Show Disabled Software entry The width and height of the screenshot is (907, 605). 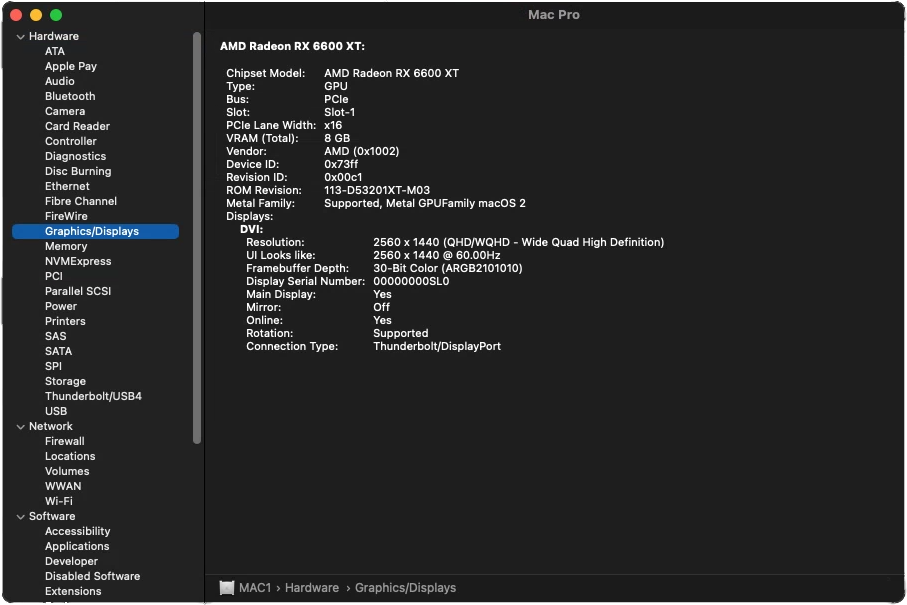[x=93, y=577]
